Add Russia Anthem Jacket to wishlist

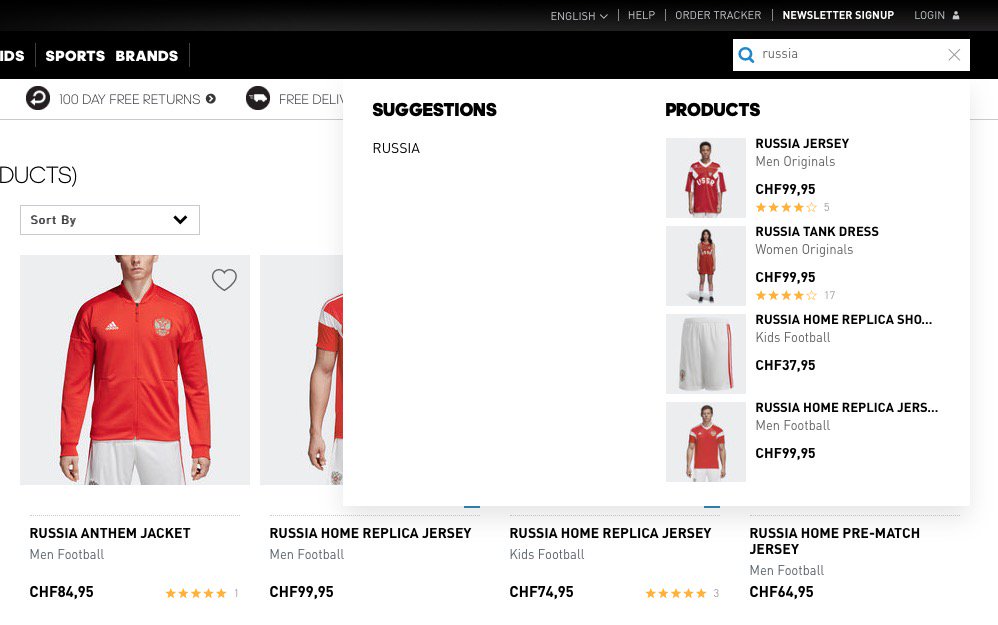click(x=224, y=280)
